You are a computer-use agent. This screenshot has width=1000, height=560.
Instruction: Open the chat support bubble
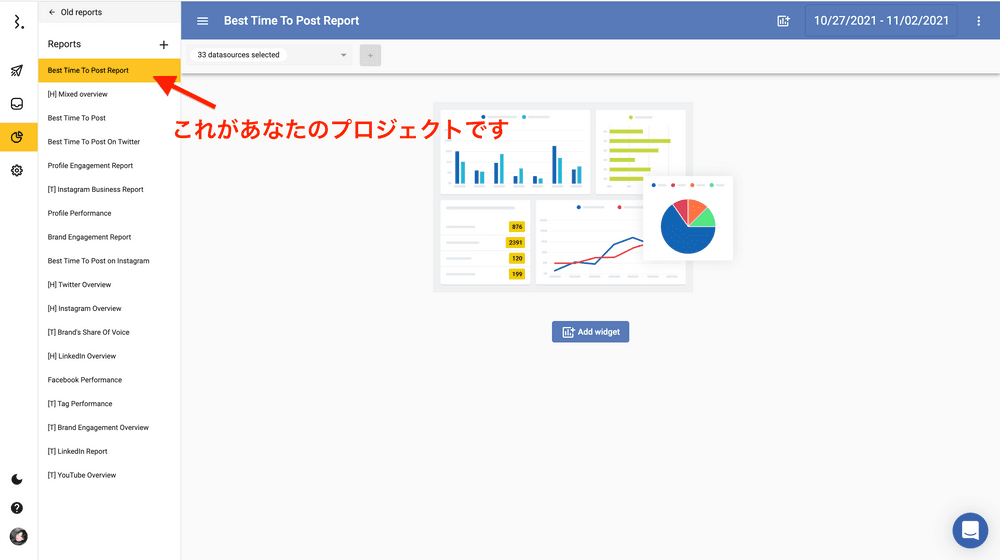(969, 530)
